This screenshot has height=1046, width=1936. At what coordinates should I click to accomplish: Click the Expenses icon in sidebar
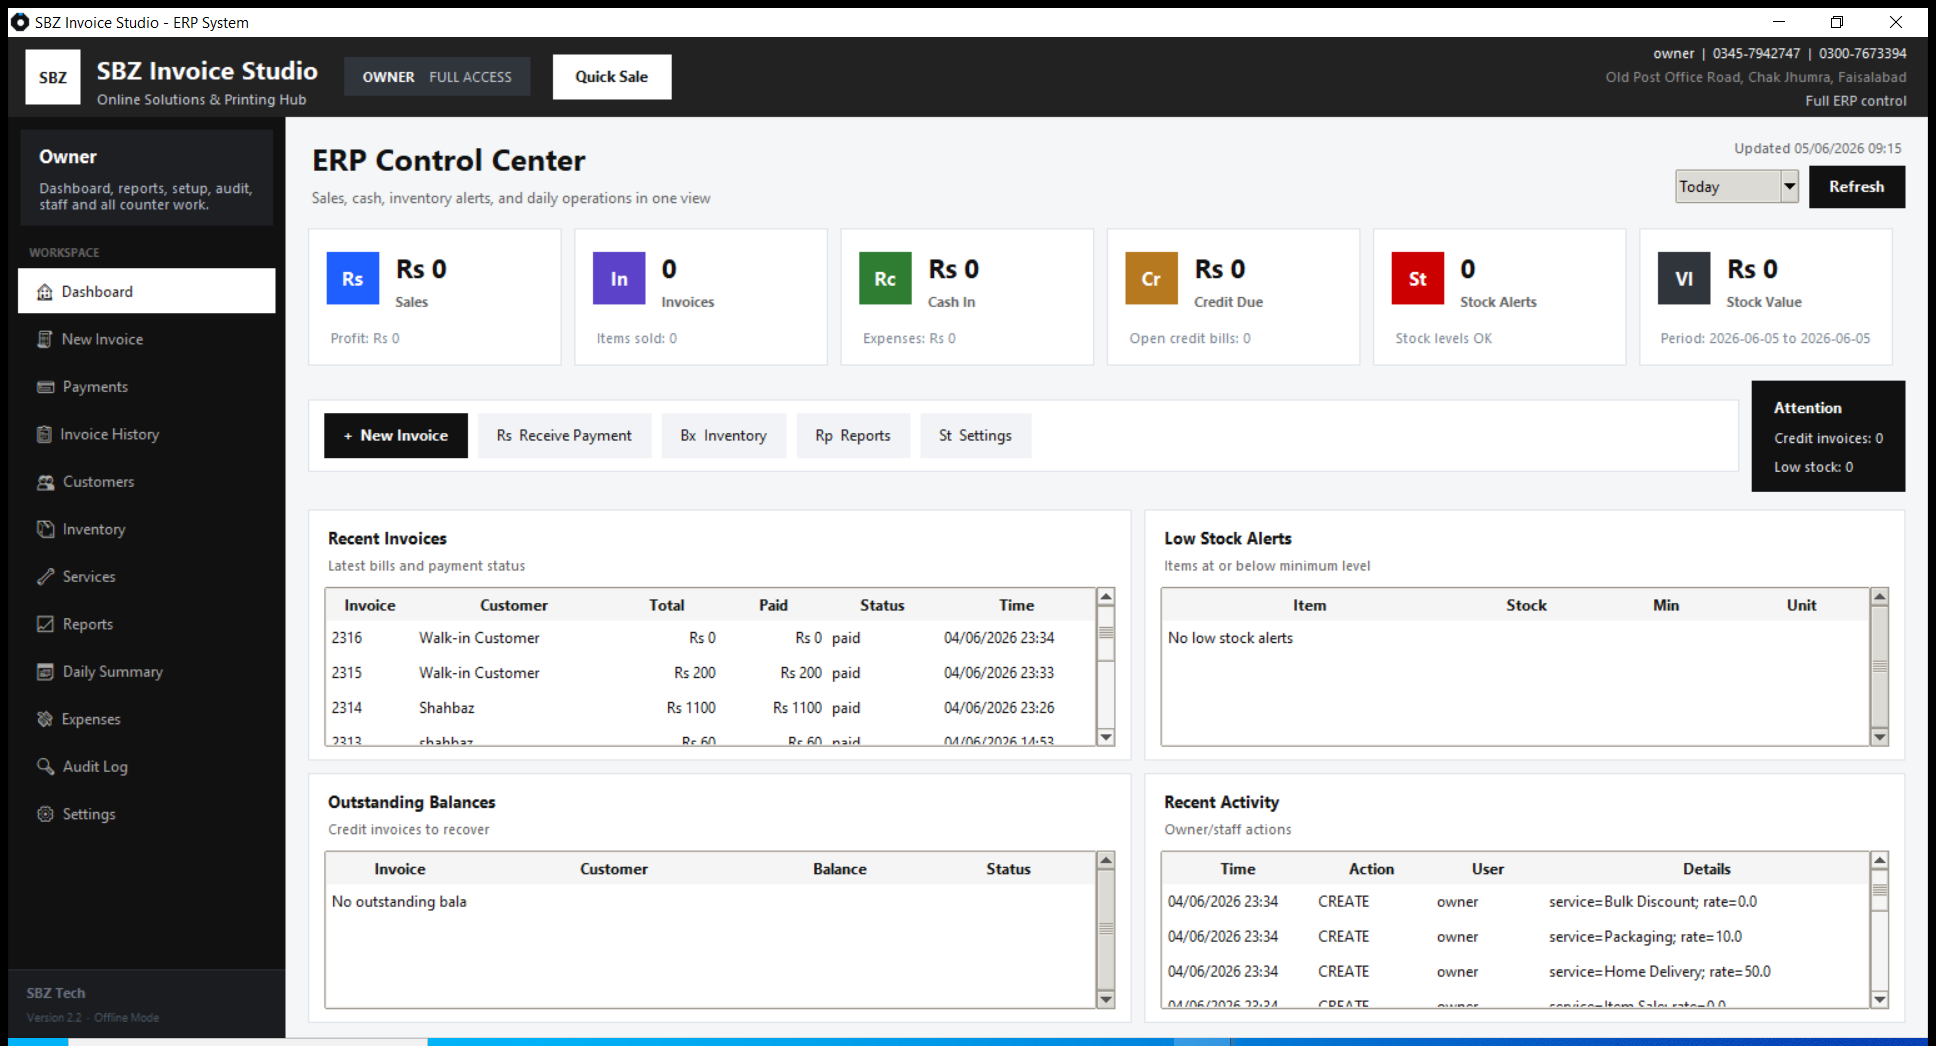tap(45, 719)
